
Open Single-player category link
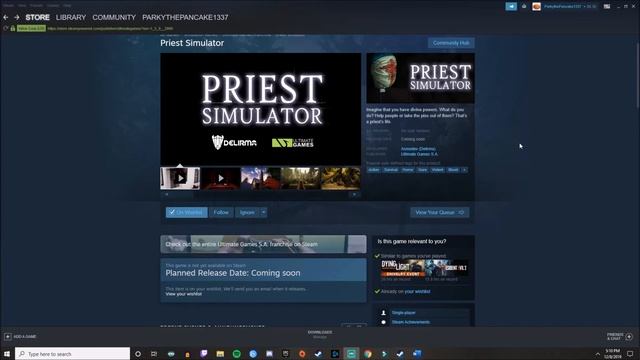(404, 313)
